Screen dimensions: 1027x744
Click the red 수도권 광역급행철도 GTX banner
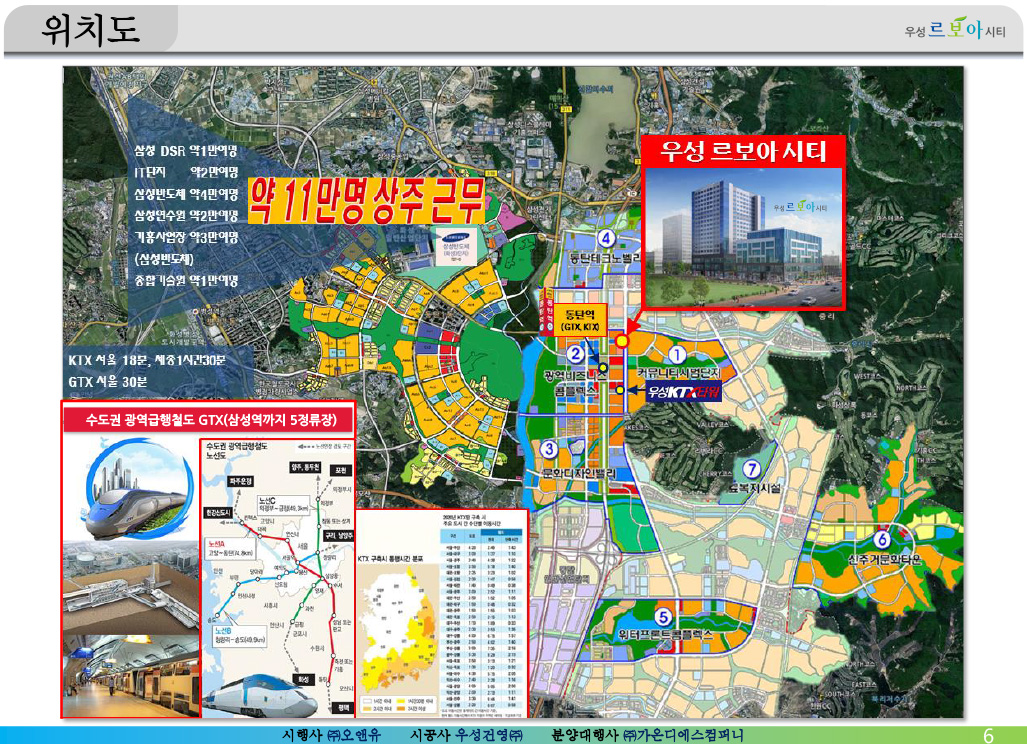[210, 419]
